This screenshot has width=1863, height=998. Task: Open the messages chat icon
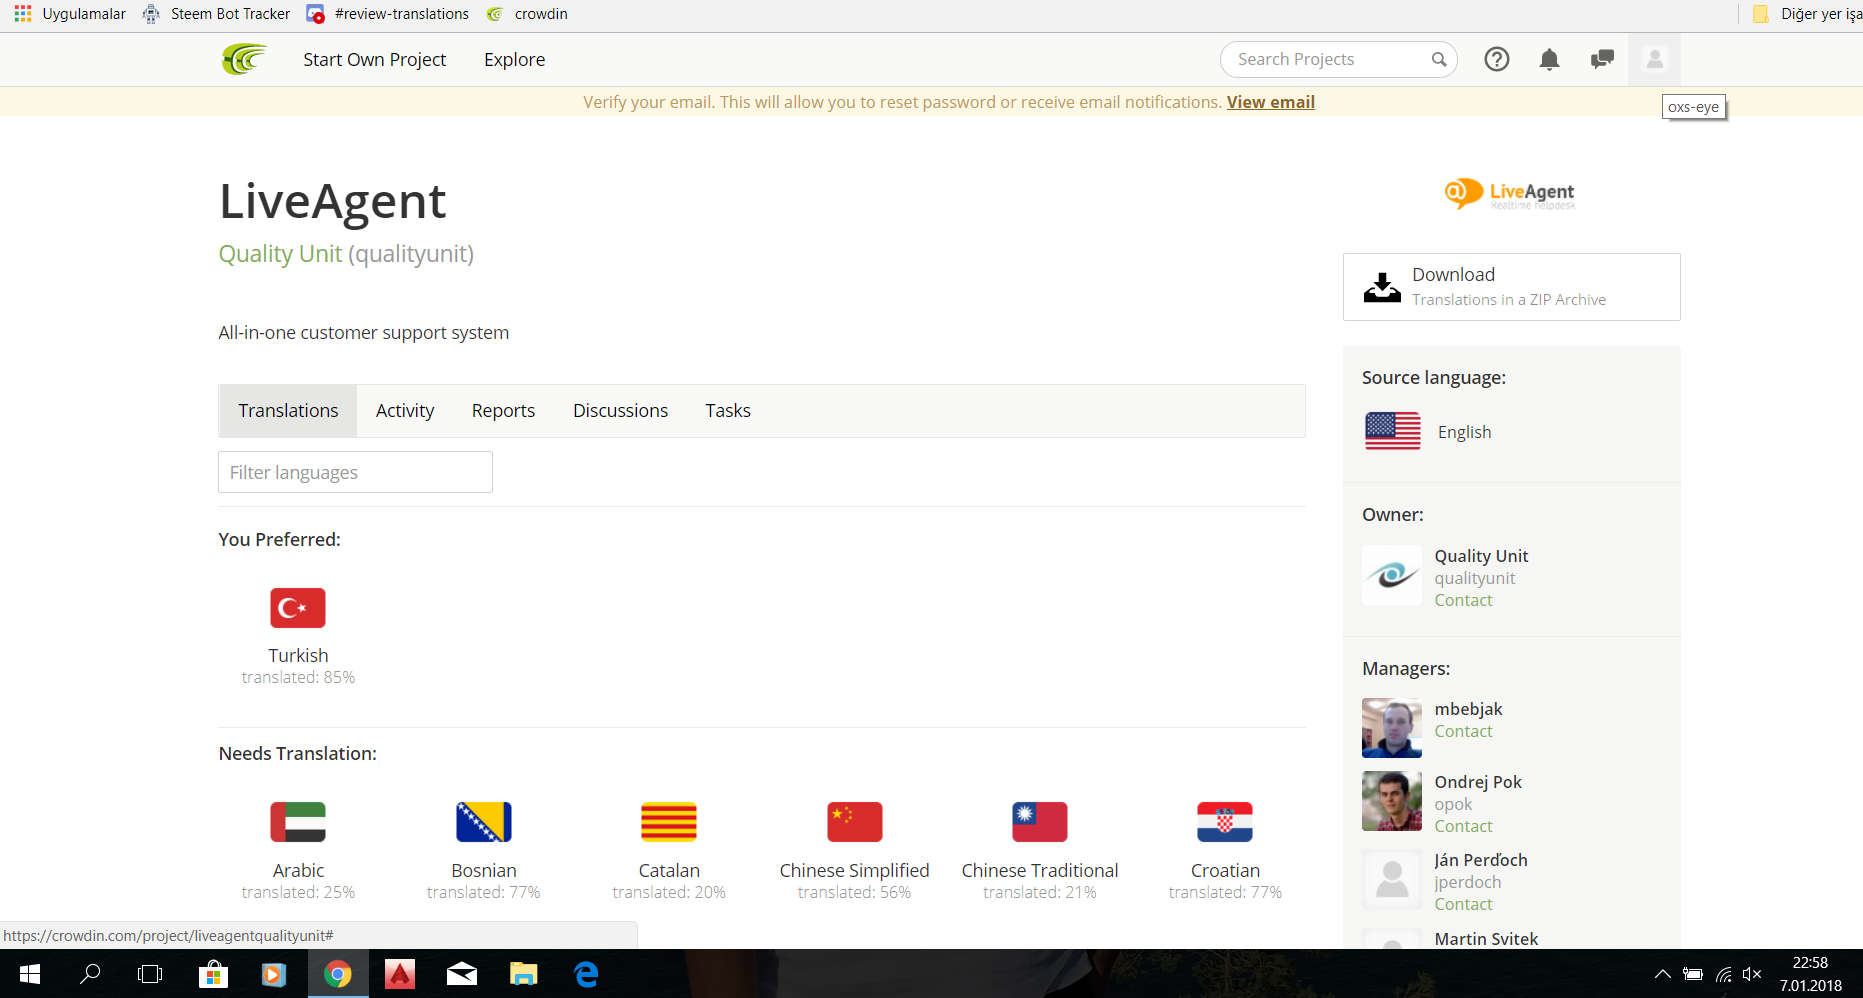point(1602,59)
